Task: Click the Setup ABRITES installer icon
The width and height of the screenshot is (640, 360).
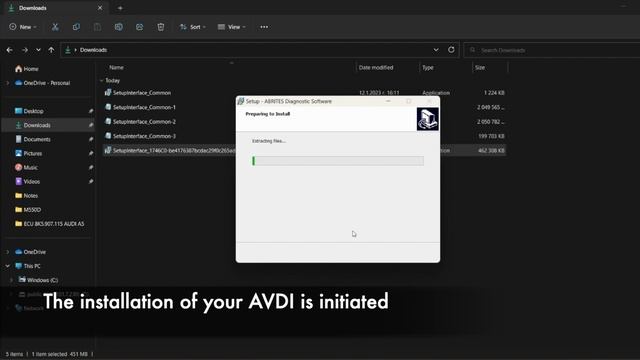Action: click(428, 119)
